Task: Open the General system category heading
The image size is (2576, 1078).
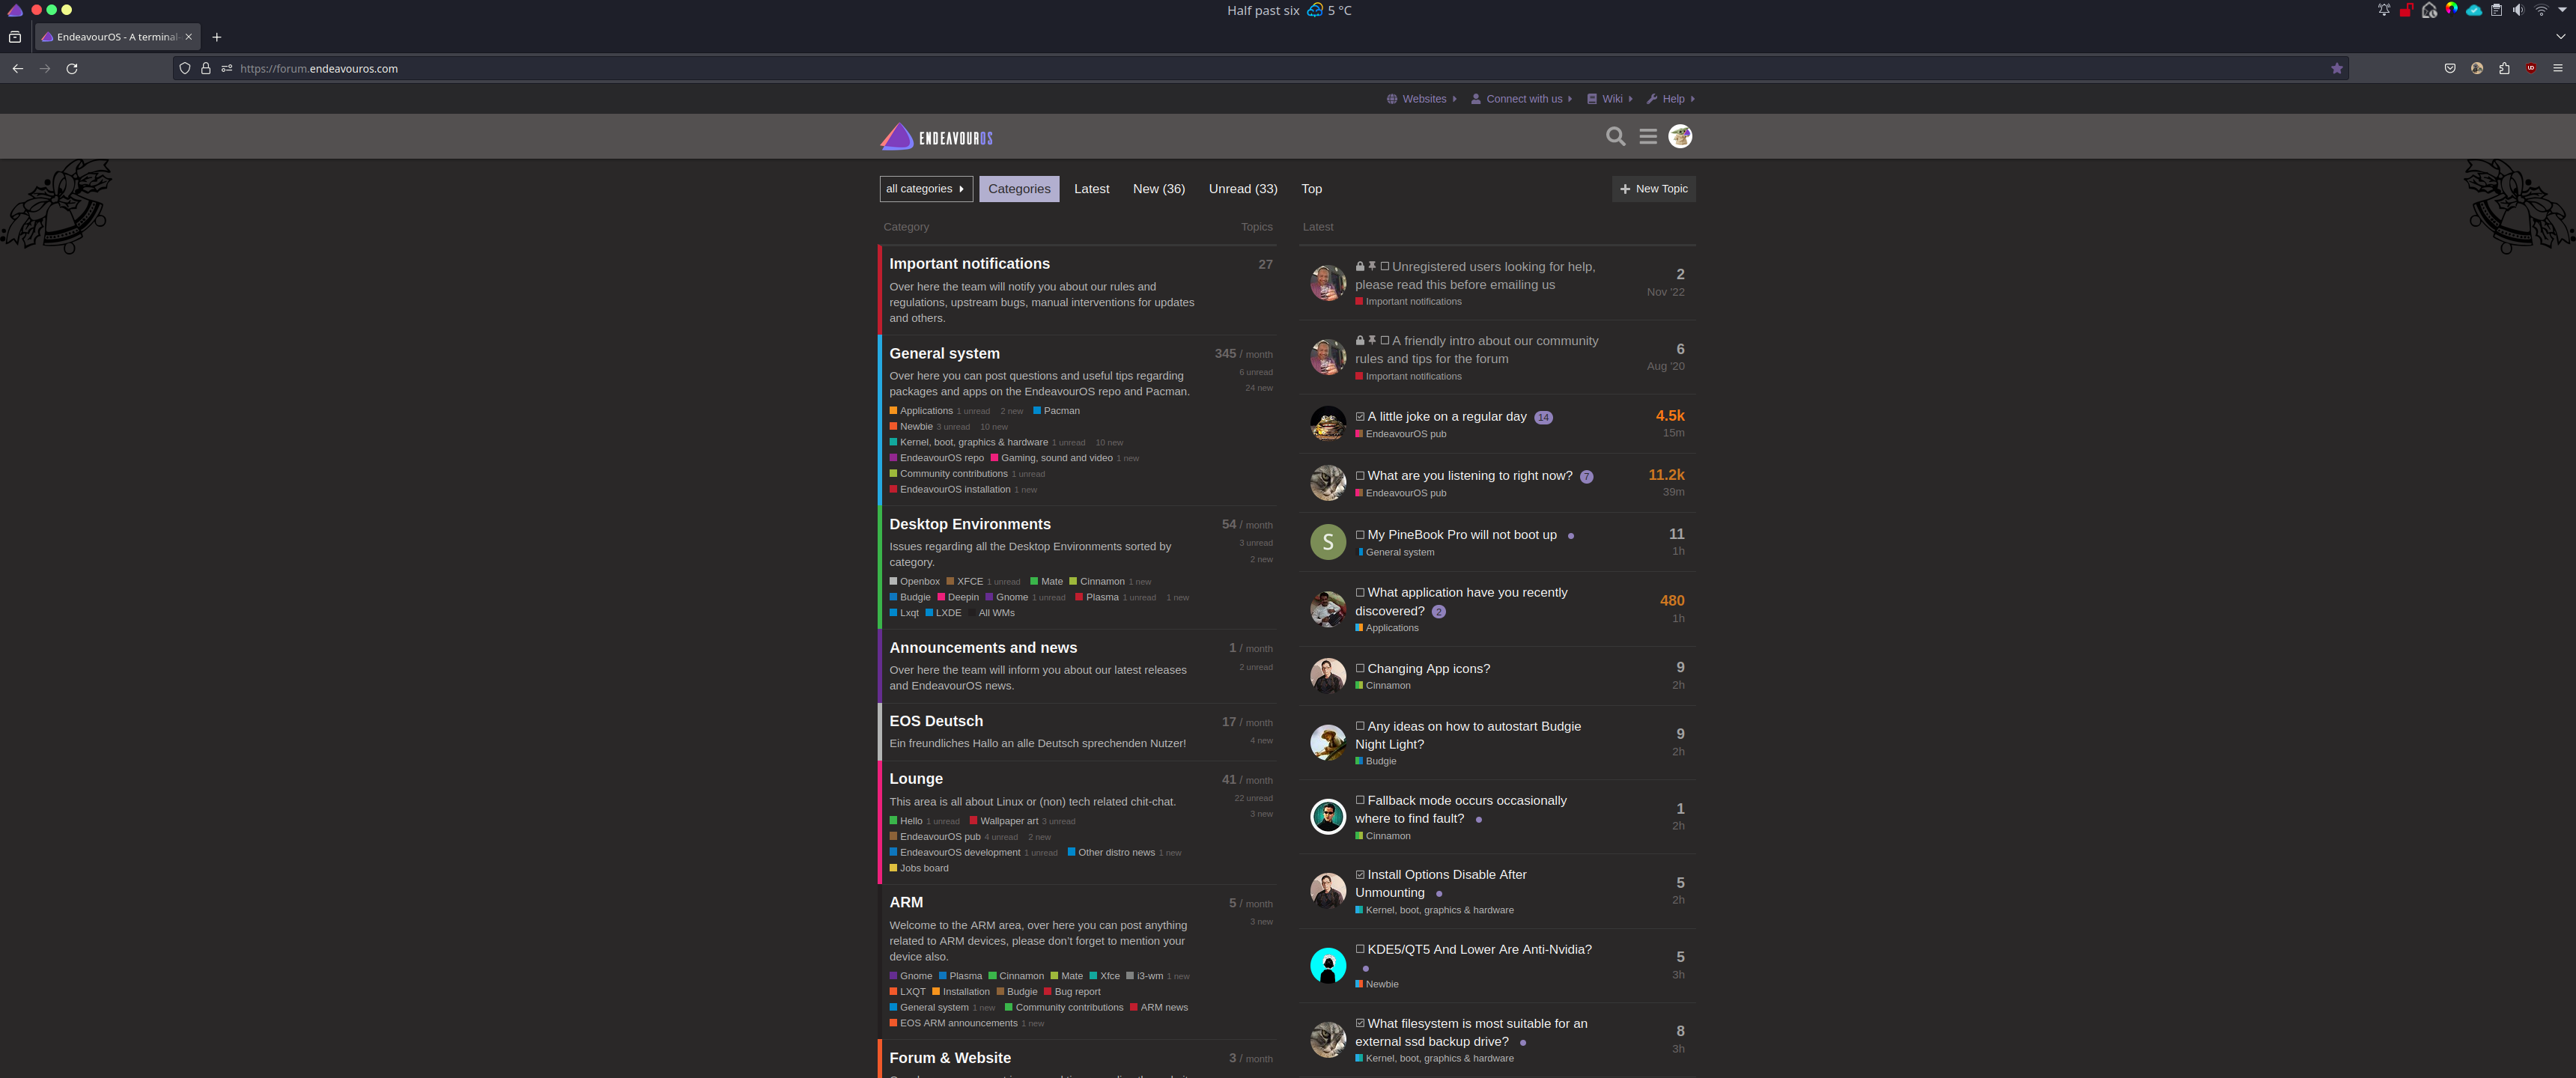Action: tap(944, 353)
